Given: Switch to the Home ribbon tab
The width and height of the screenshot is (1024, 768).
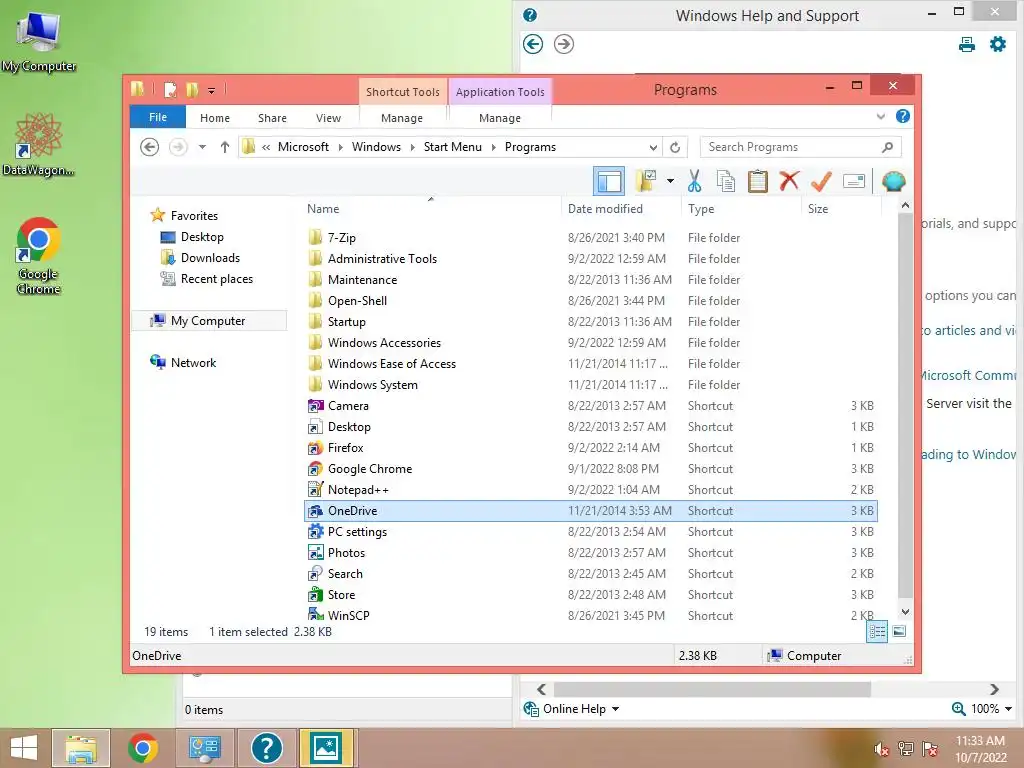Looking at the screenshot, I should coord(215,118).
